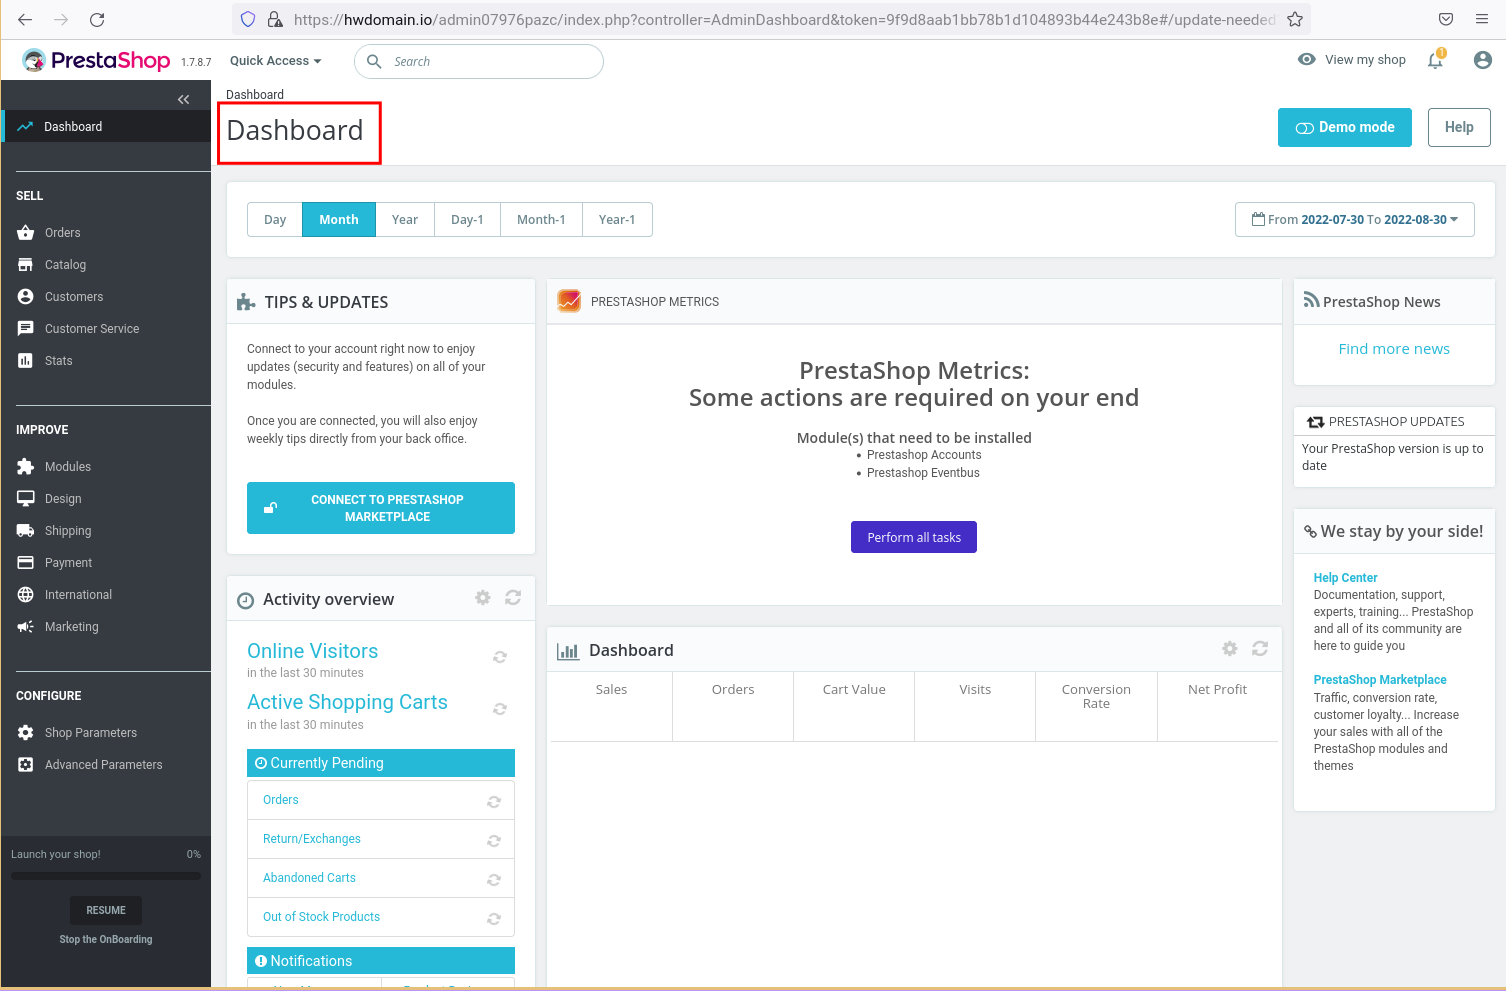Open the notifications bell icon
This screenshot has height=991, width=1506.
click(x=1435, y=60)
